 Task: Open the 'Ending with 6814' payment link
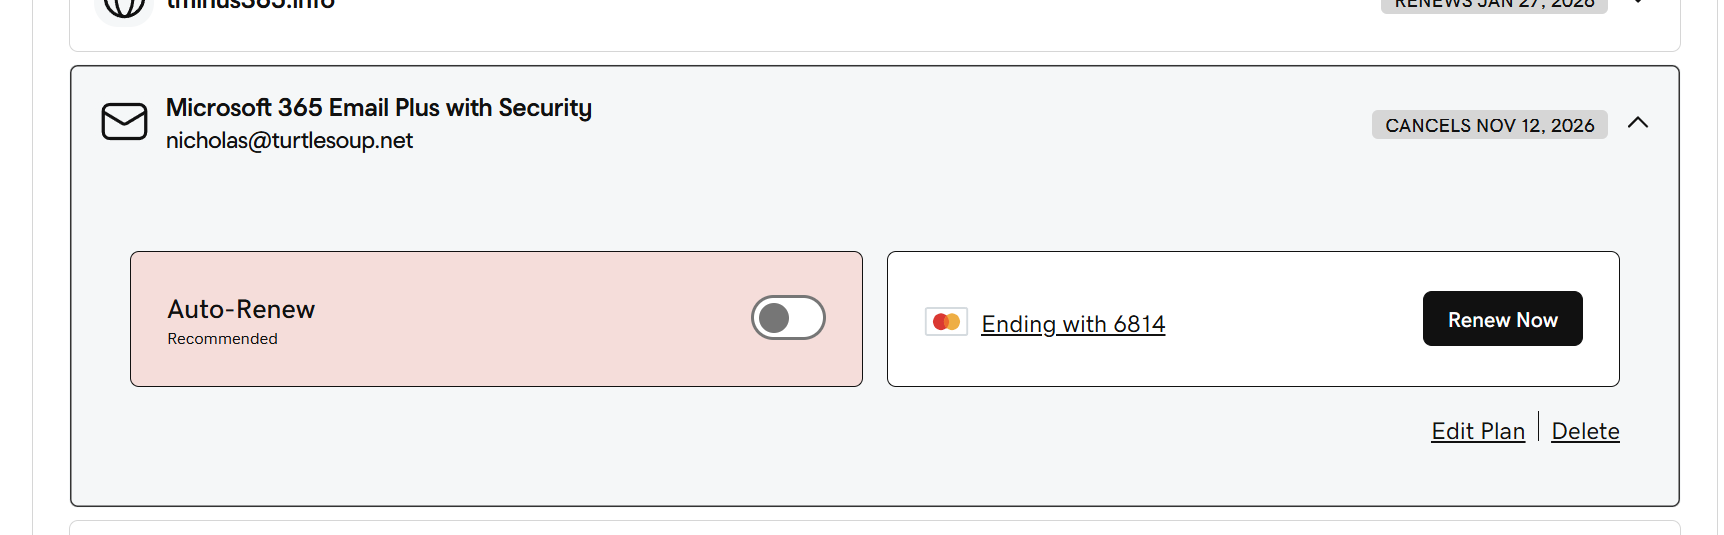pyautogui.click(x=1073, y=324)
